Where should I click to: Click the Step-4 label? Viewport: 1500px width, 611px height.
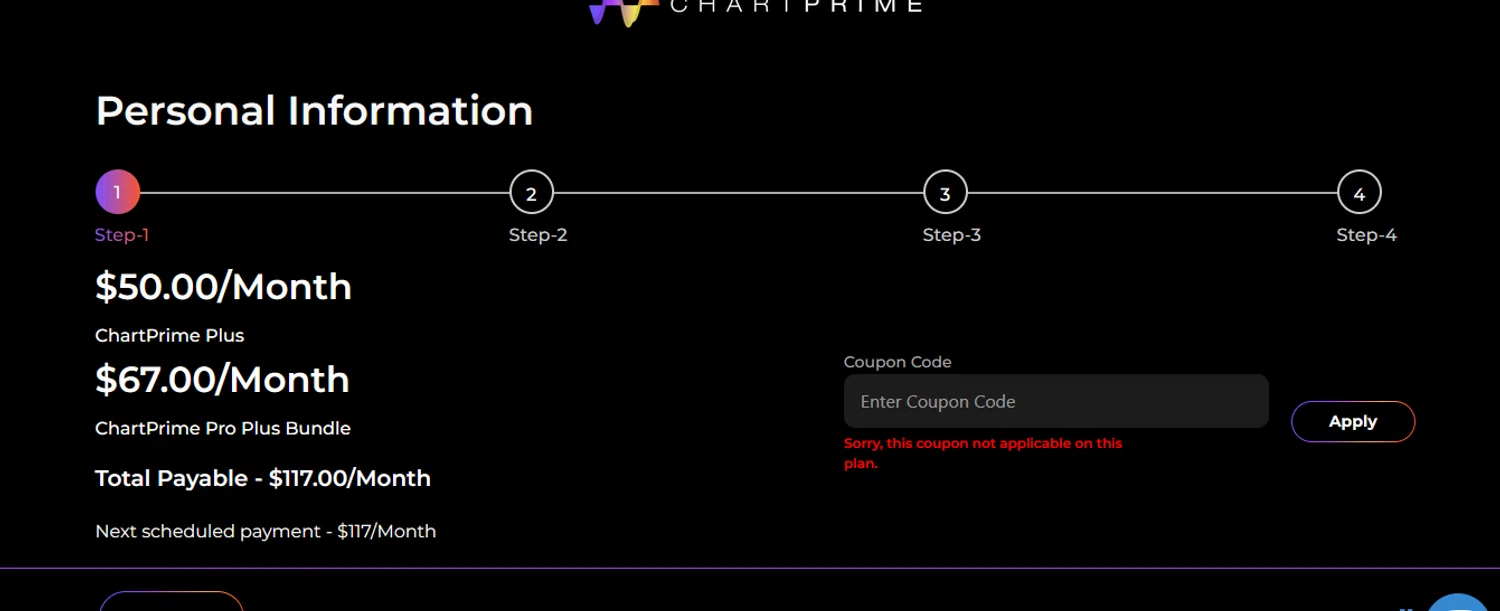click(1367, 235)
